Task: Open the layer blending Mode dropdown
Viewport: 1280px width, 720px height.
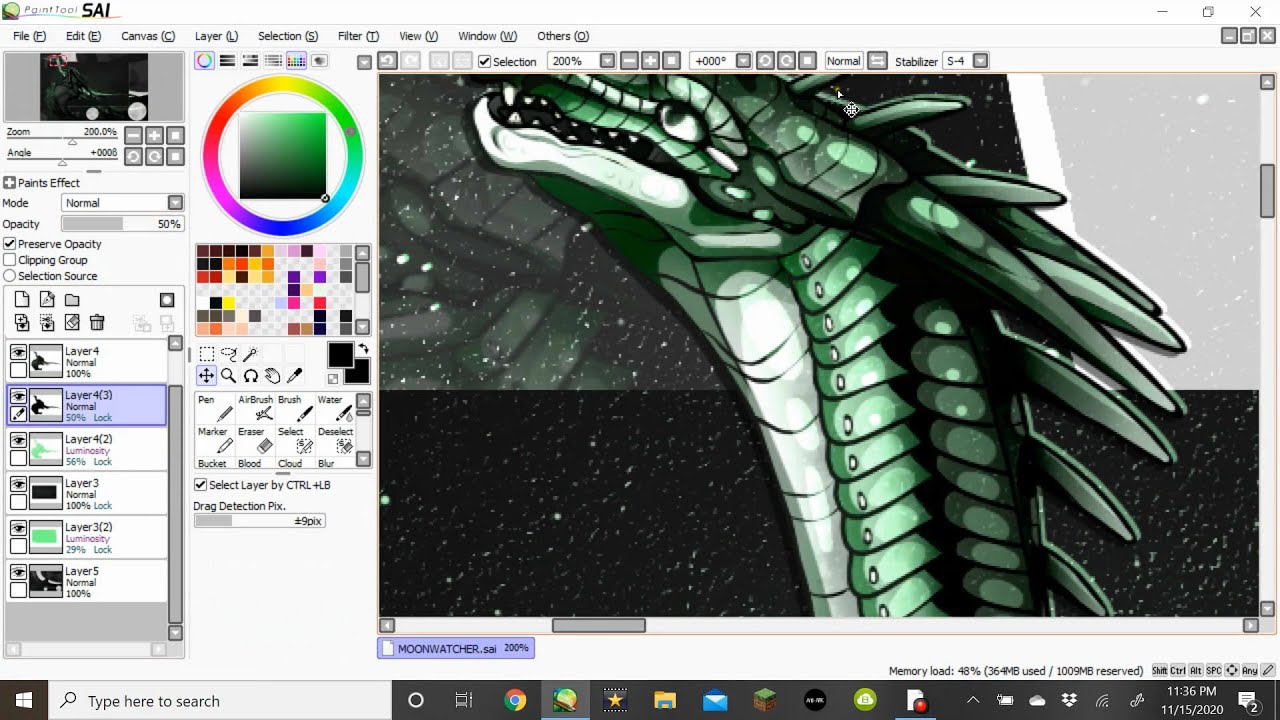Action: click(122, 203)
